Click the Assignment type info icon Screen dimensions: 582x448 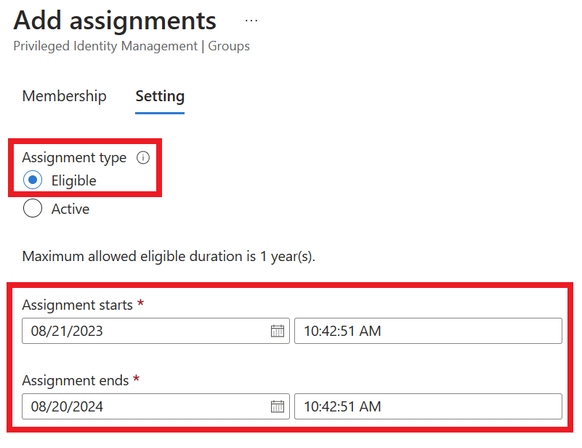143,158
